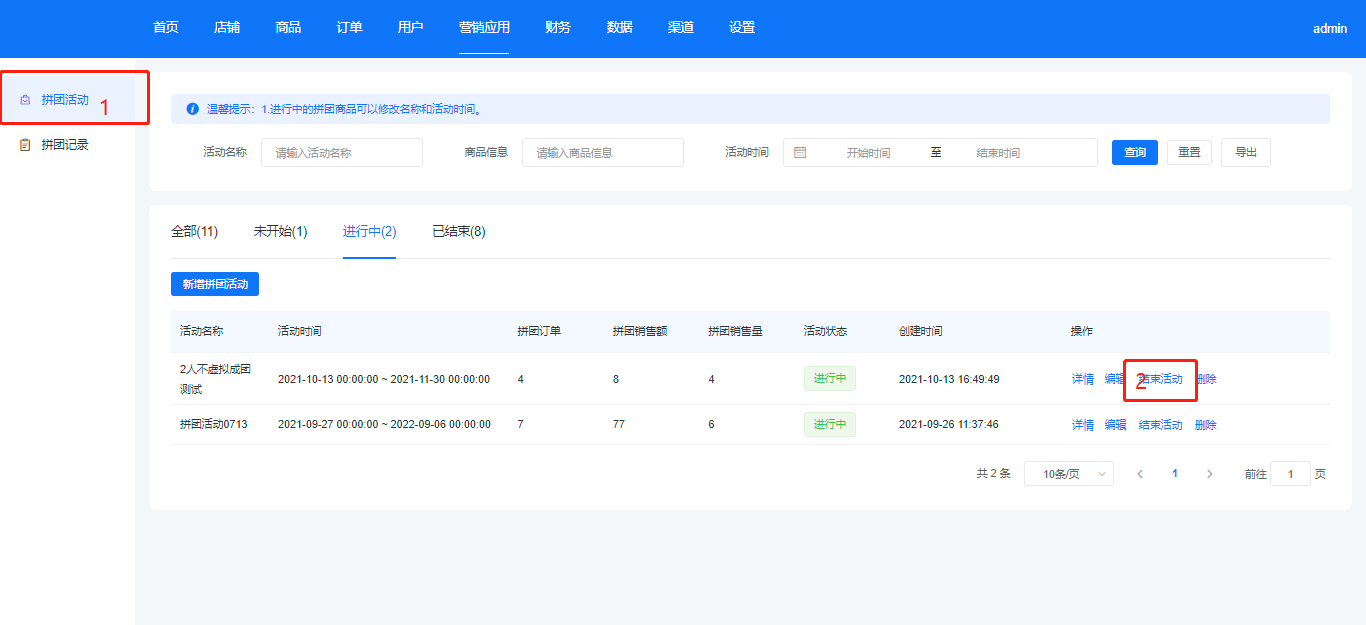Click the calendar icon in date range

[x=800, y=153]
